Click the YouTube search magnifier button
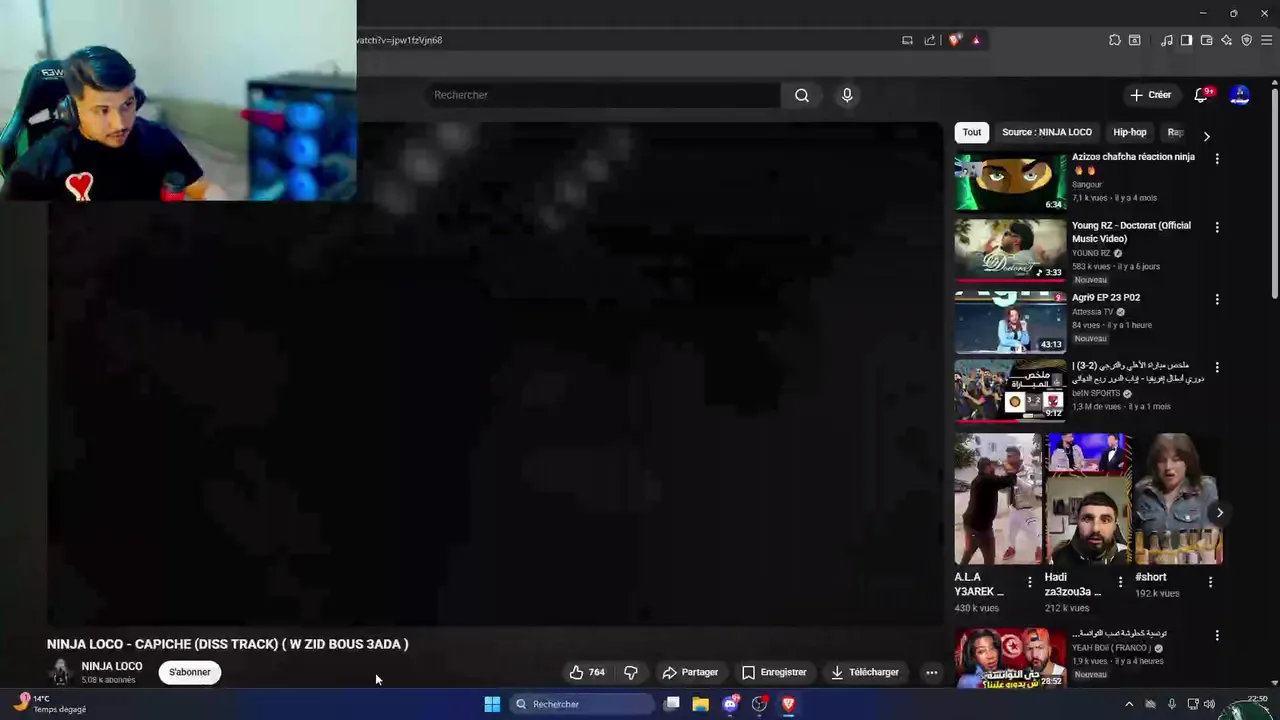 (802, 95)
